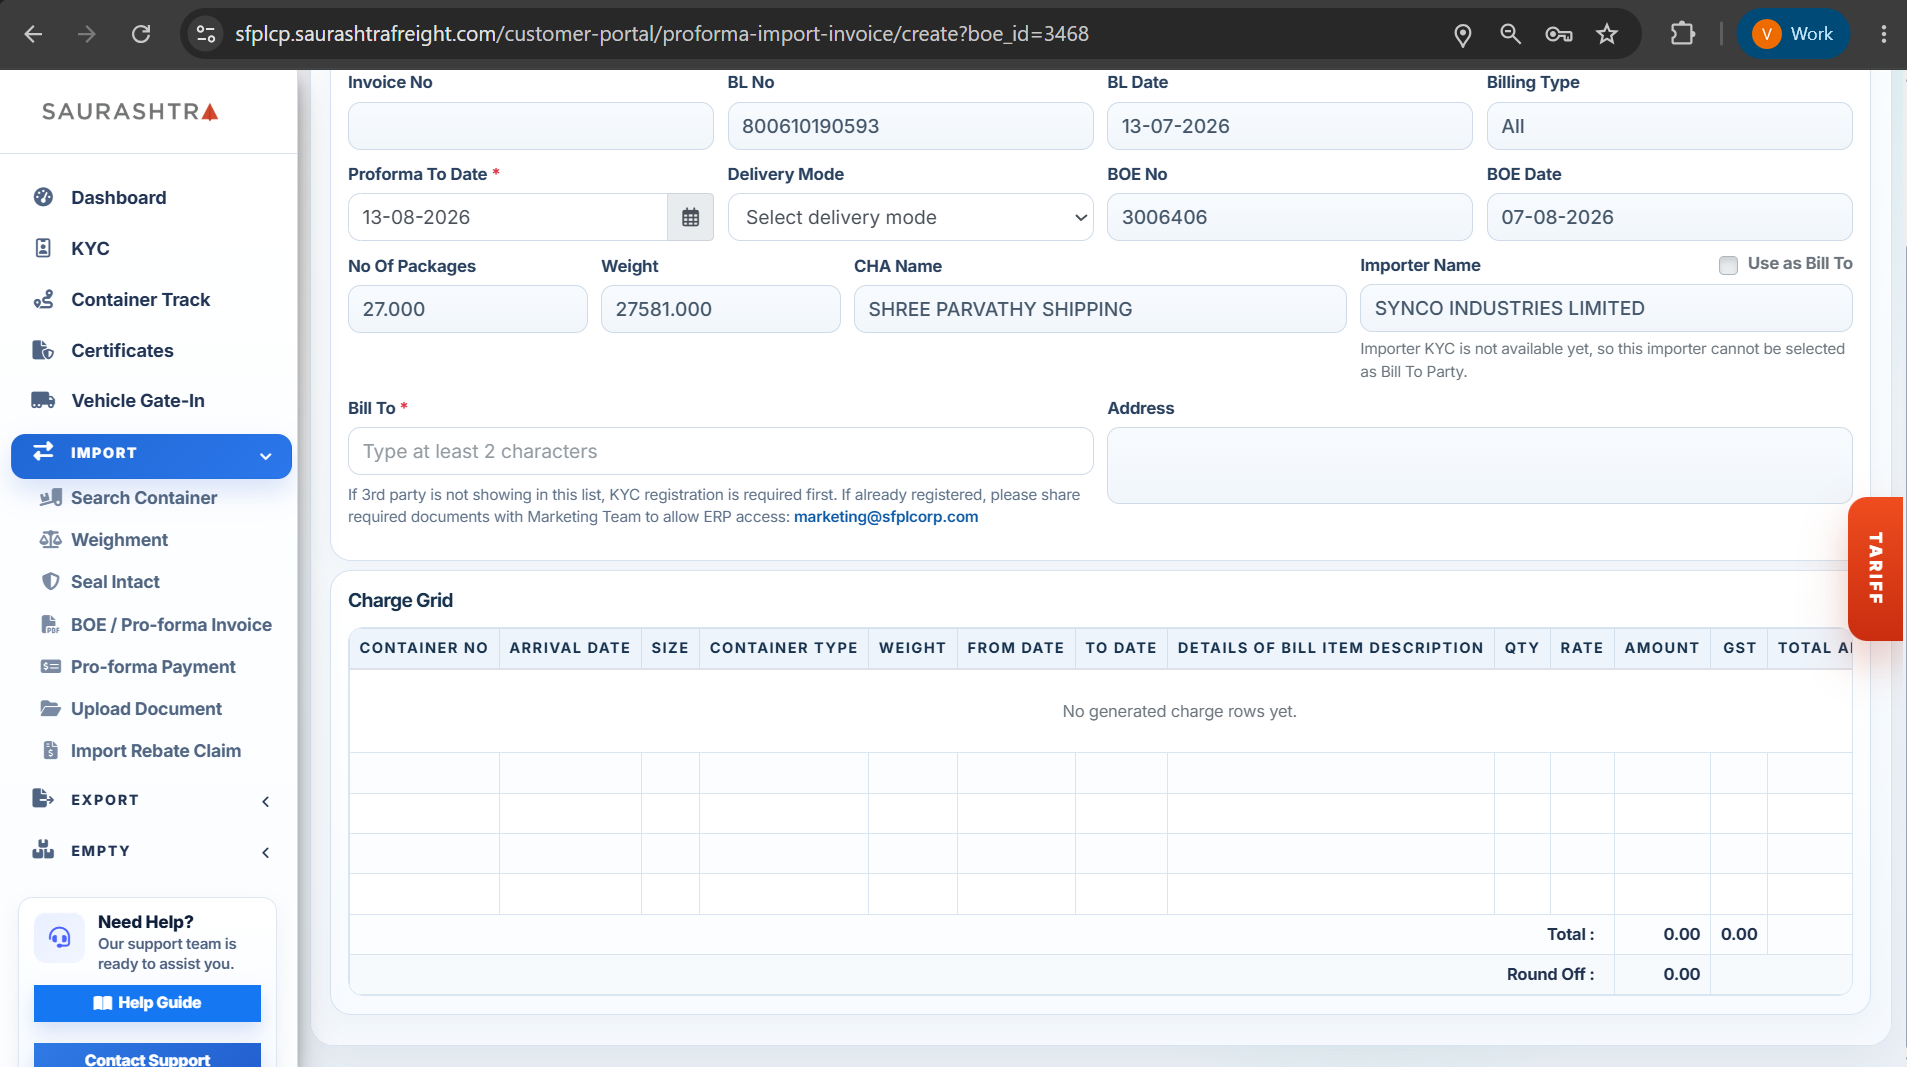Reload the current page
Viewport: 1907px width, 1067px height.
[x=141, y=34]
